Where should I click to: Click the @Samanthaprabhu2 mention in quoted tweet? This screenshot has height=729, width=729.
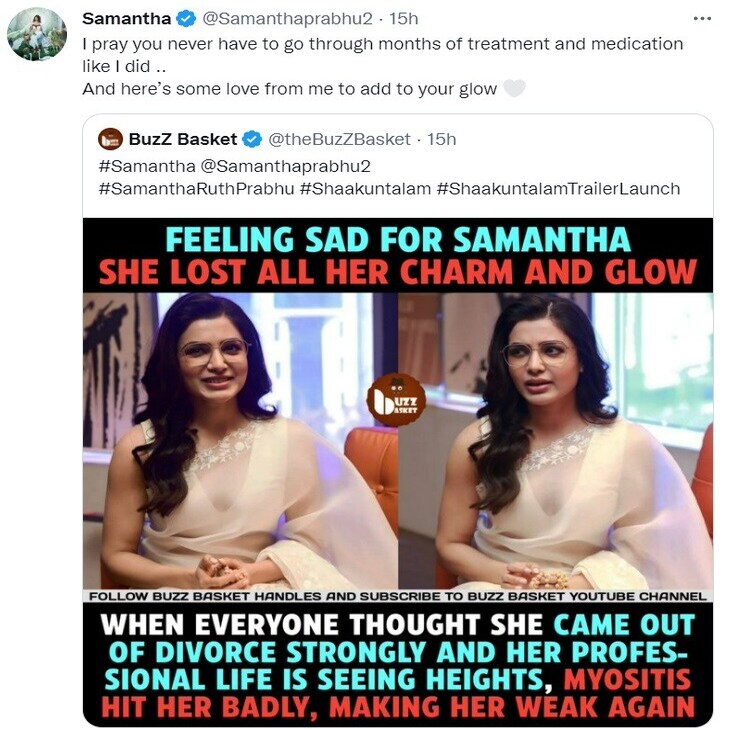pos(285,166)
